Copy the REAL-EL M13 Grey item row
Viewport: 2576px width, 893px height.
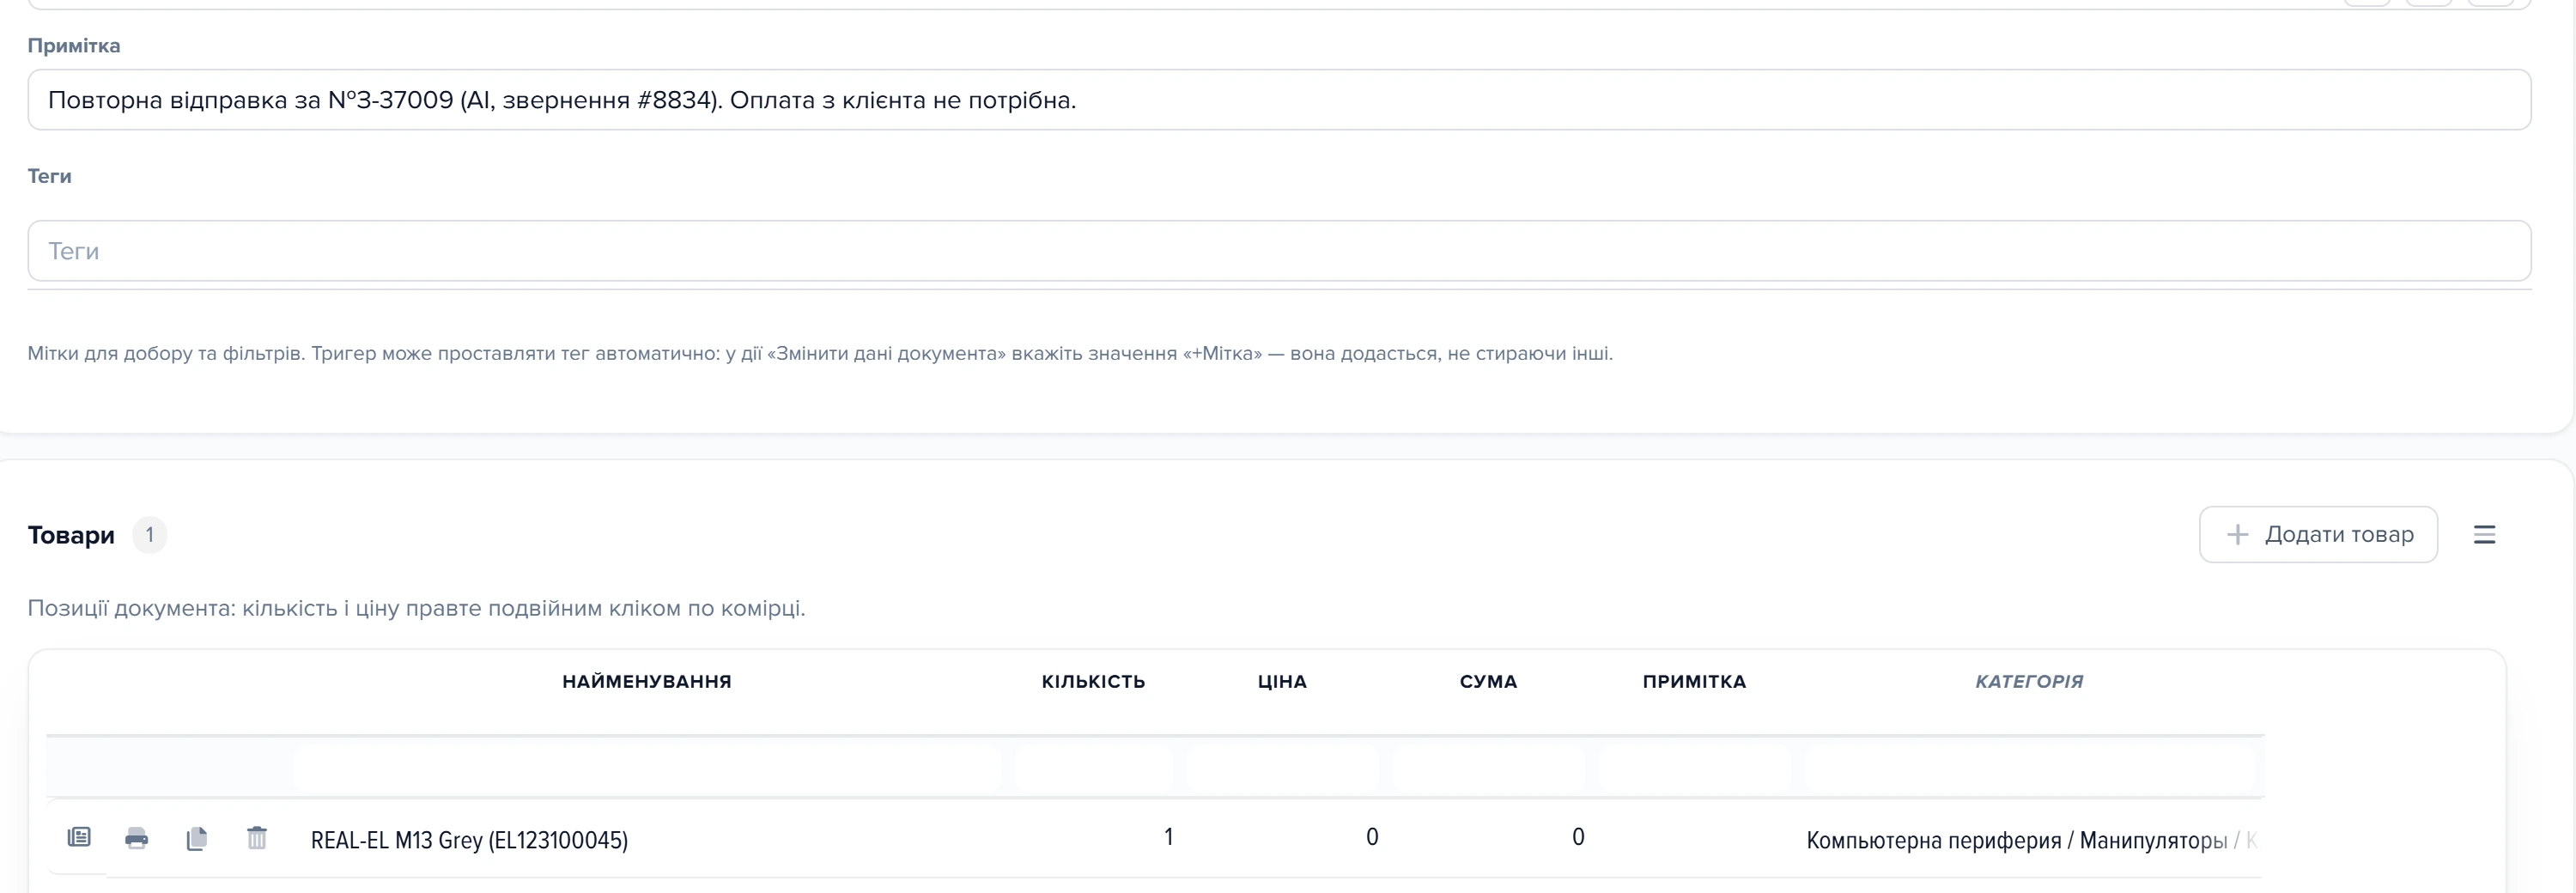197,838
